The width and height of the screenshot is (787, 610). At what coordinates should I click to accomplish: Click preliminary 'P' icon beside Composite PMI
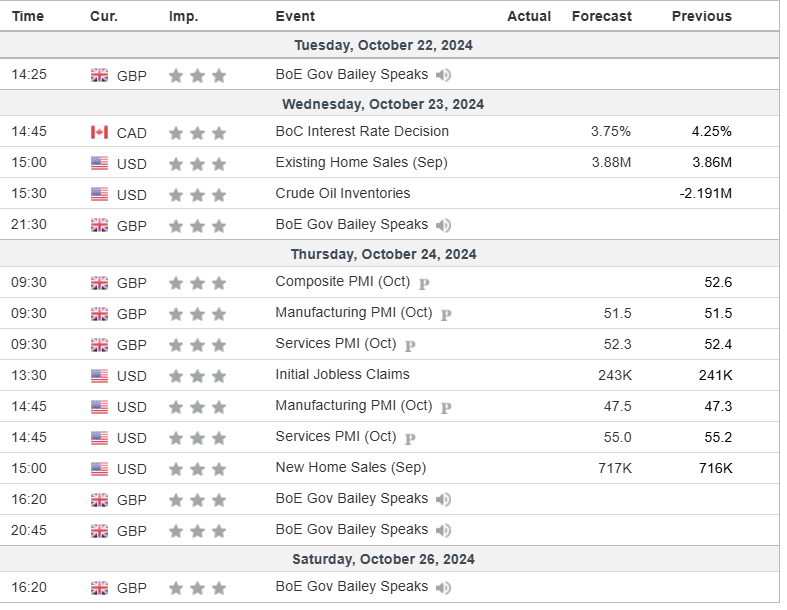(424, 283)
